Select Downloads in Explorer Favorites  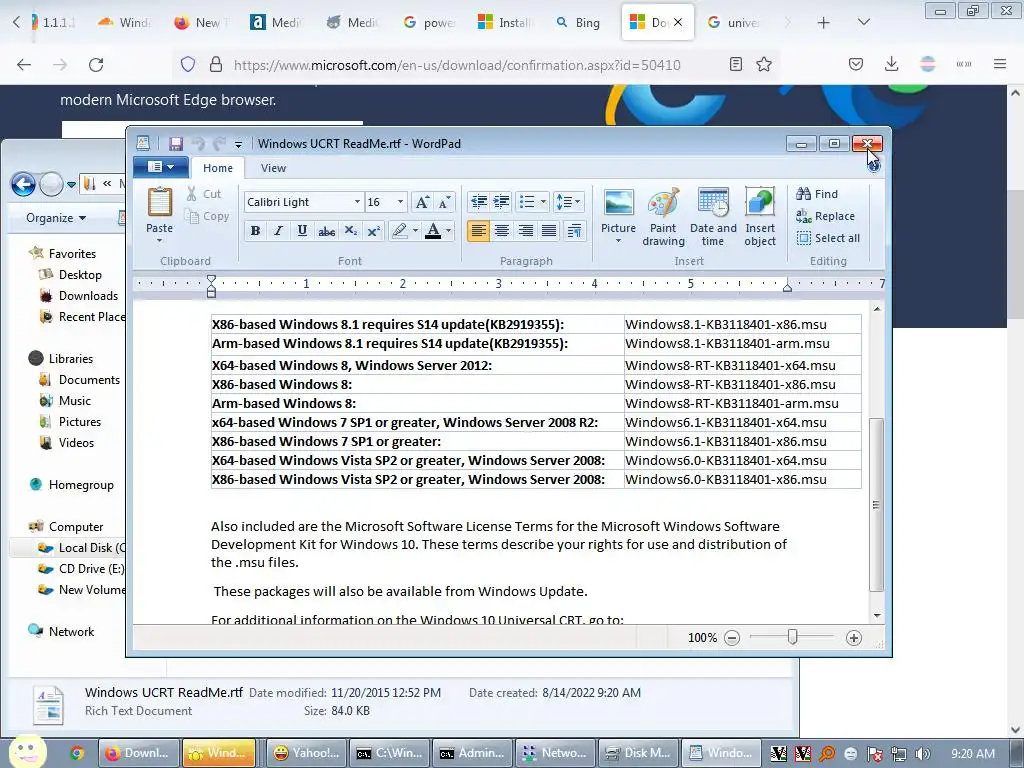click(88, 296)
